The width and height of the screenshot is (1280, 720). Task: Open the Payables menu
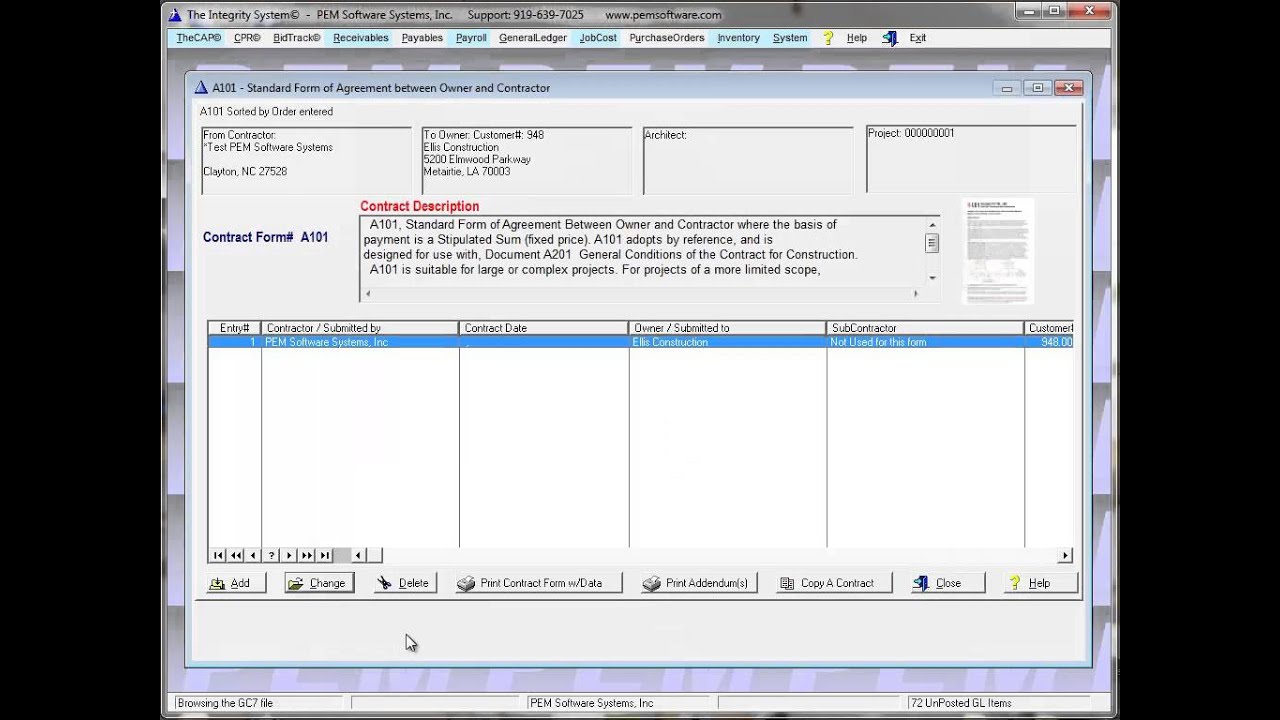[x=422, y=38]
